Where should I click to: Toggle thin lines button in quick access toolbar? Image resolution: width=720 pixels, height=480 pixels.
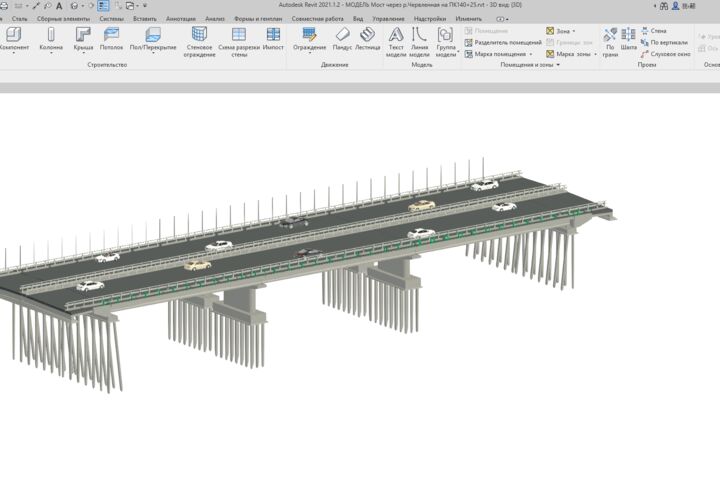pyautogui.click(x=103, y=6)
